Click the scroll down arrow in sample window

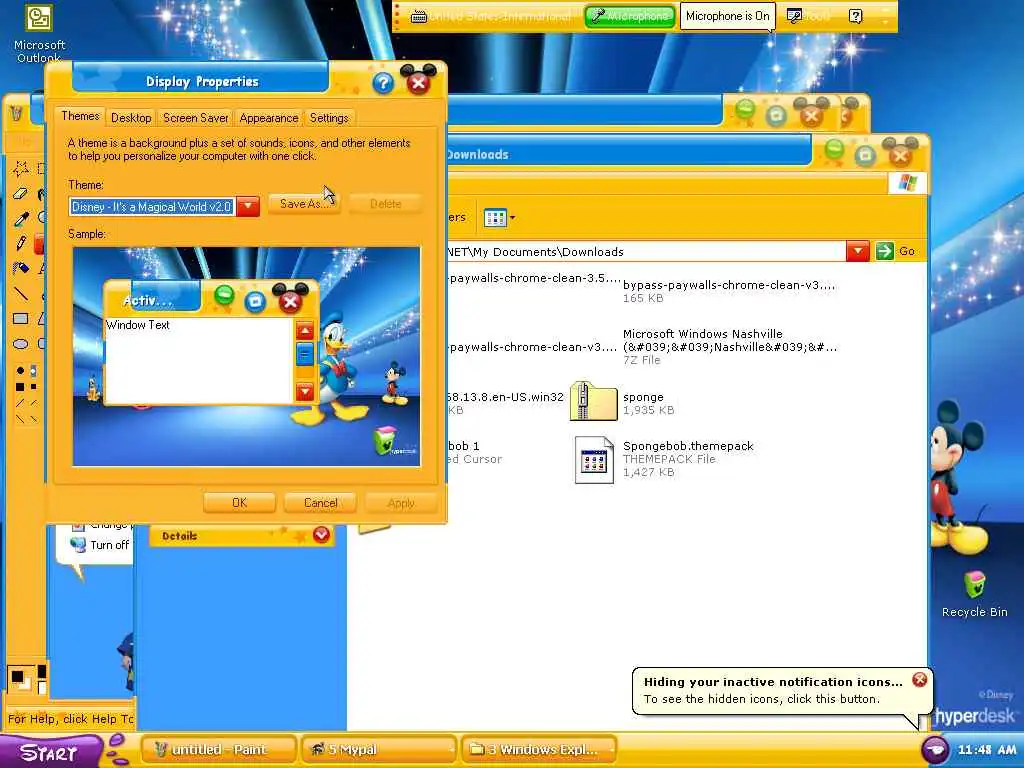pyautogui.click(x=305, y=391)
